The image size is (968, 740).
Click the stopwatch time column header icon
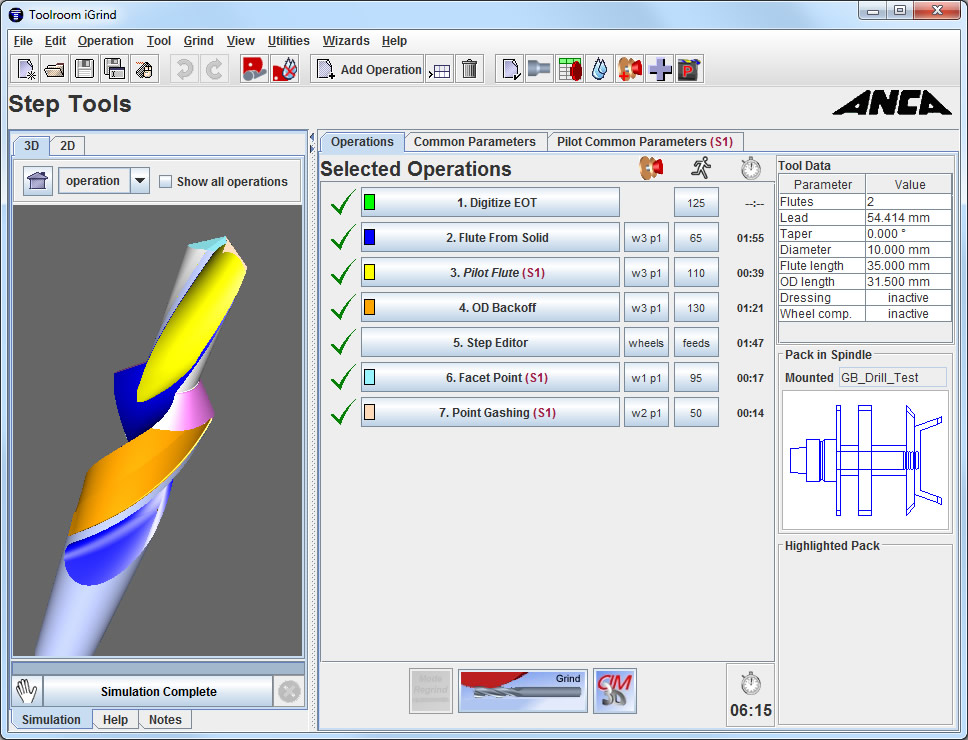(x=751, y=168)
